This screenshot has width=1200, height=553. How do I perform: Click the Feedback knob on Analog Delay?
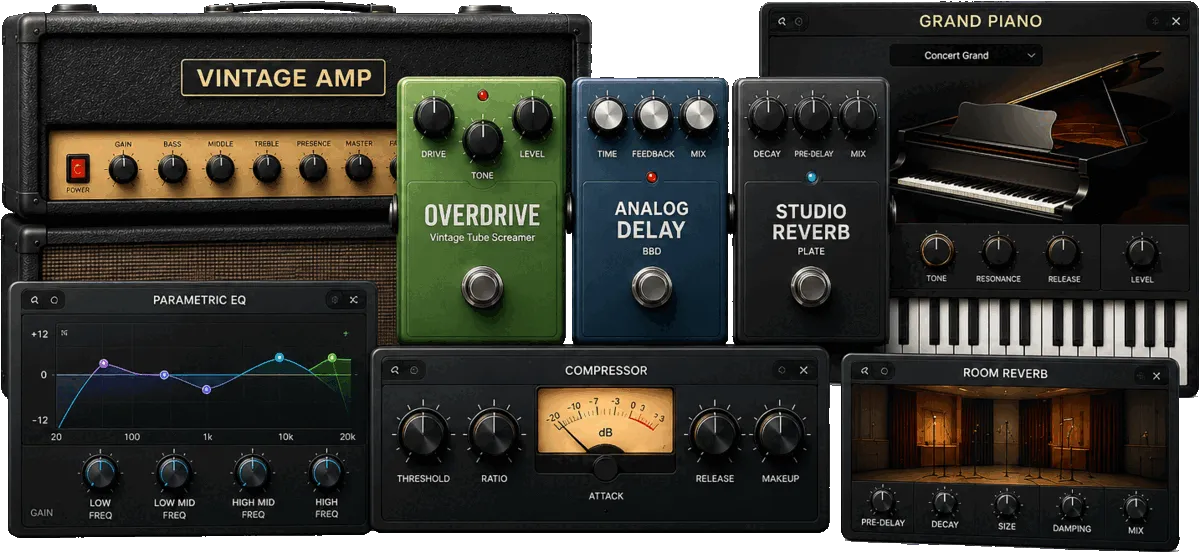(652, 117)
